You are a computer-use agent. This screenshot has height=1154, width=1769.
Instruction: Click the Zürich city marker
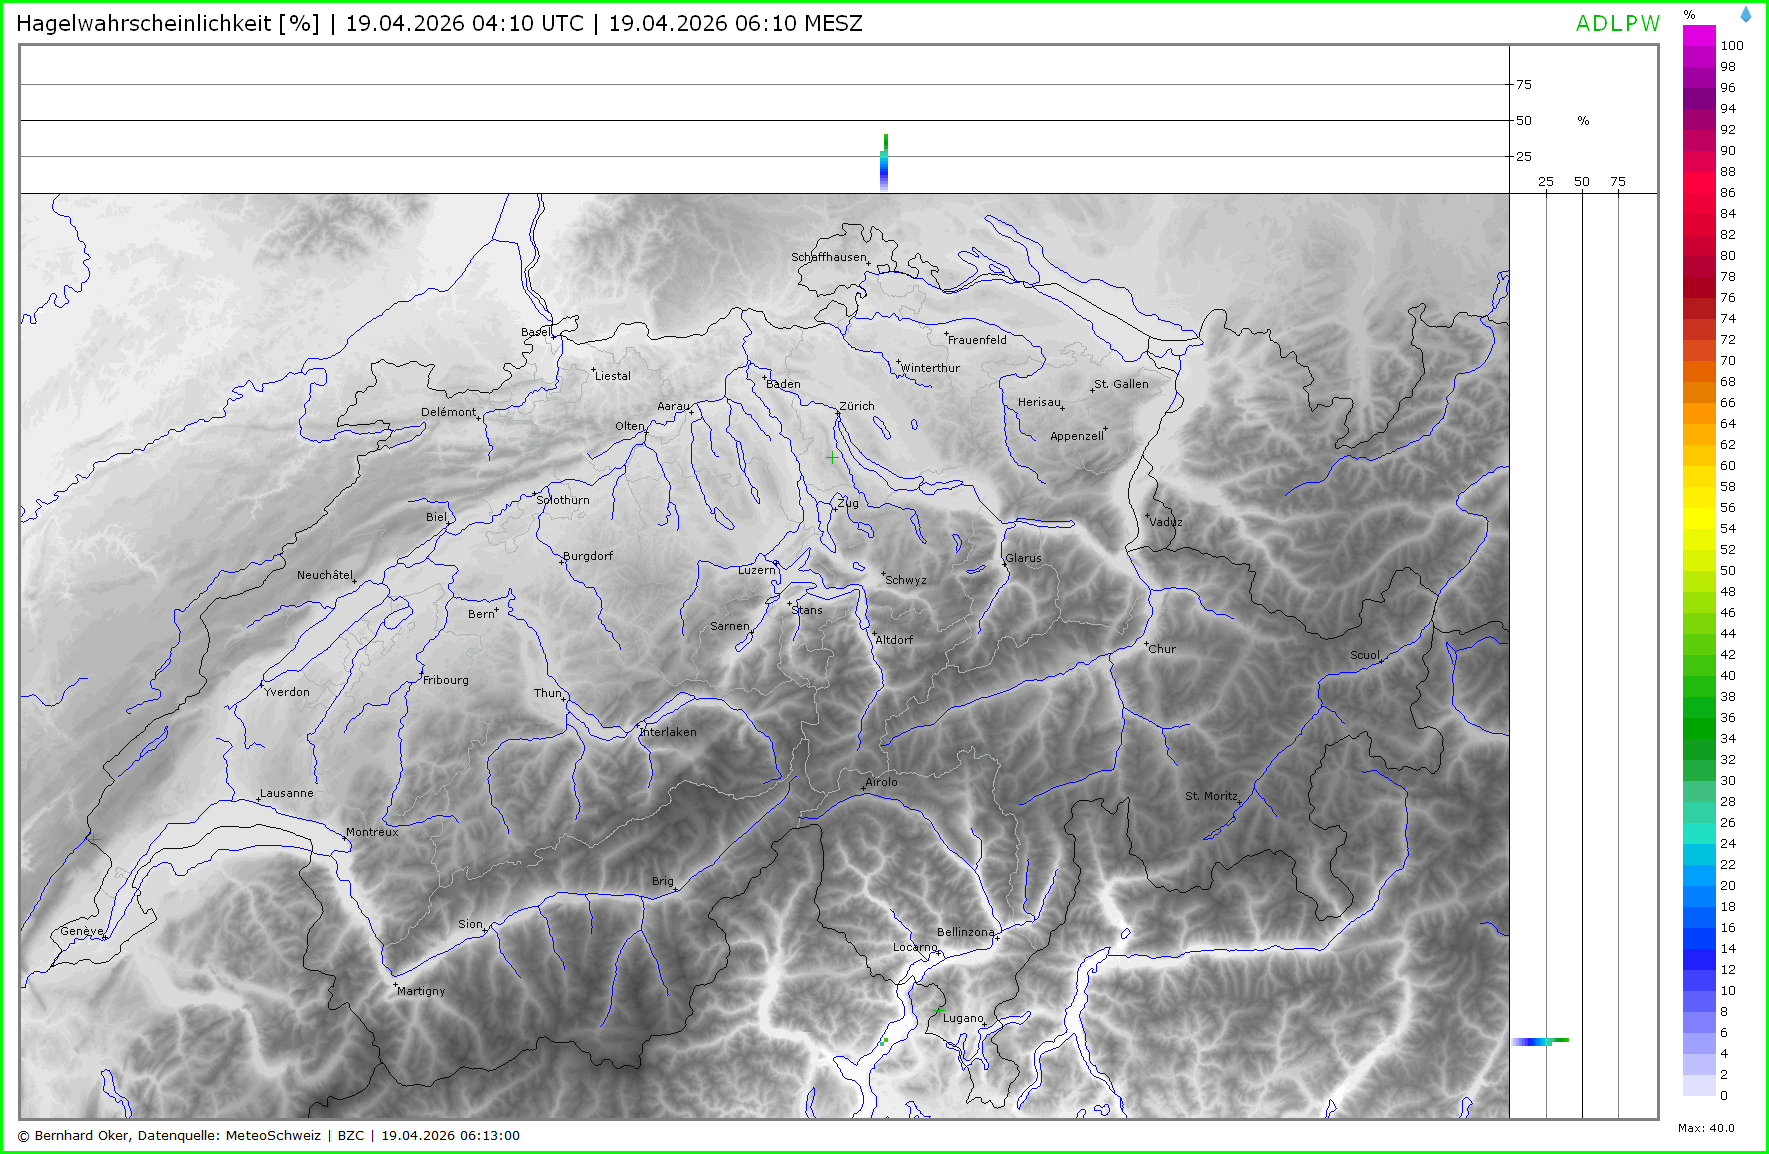click(838, 412)
